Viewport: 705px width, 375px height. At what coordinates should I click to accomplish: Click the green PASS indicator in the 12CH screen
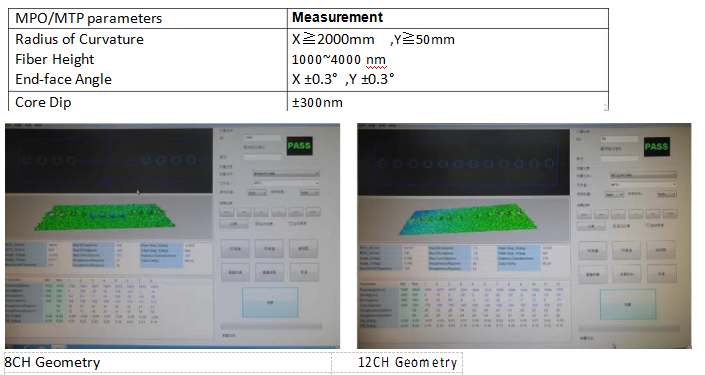point(656,147)
